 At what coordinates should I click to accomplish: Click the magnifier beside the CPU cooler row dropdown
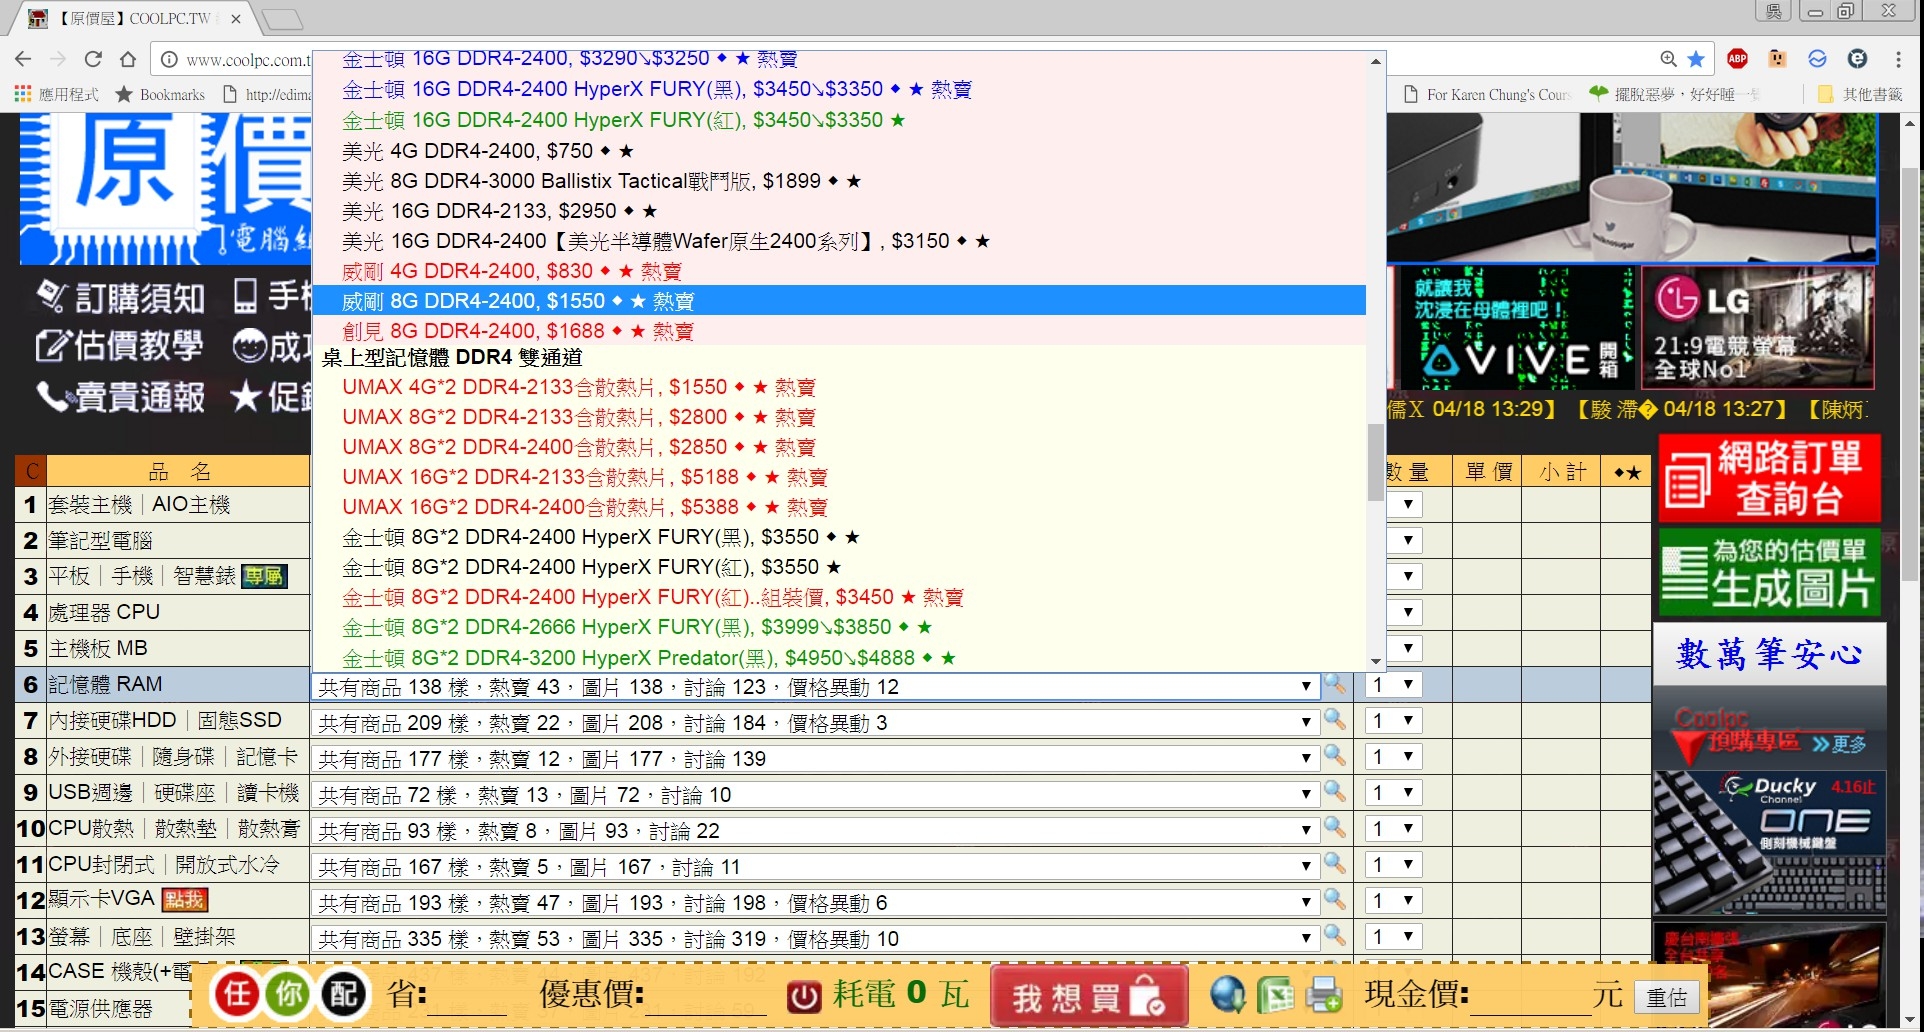pyautogui.click(x=1335, y=827)
